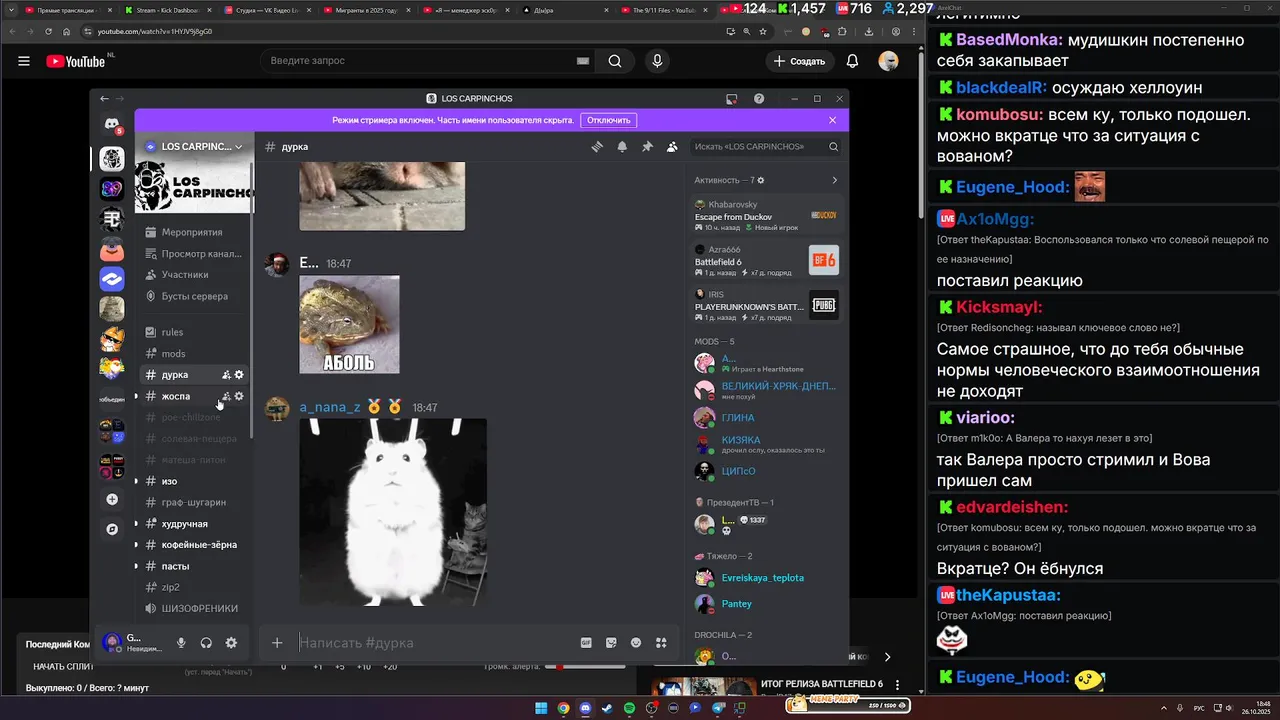Explore discoverable servers compass icon
1280x720 pixels.
[x=112, y=529]
